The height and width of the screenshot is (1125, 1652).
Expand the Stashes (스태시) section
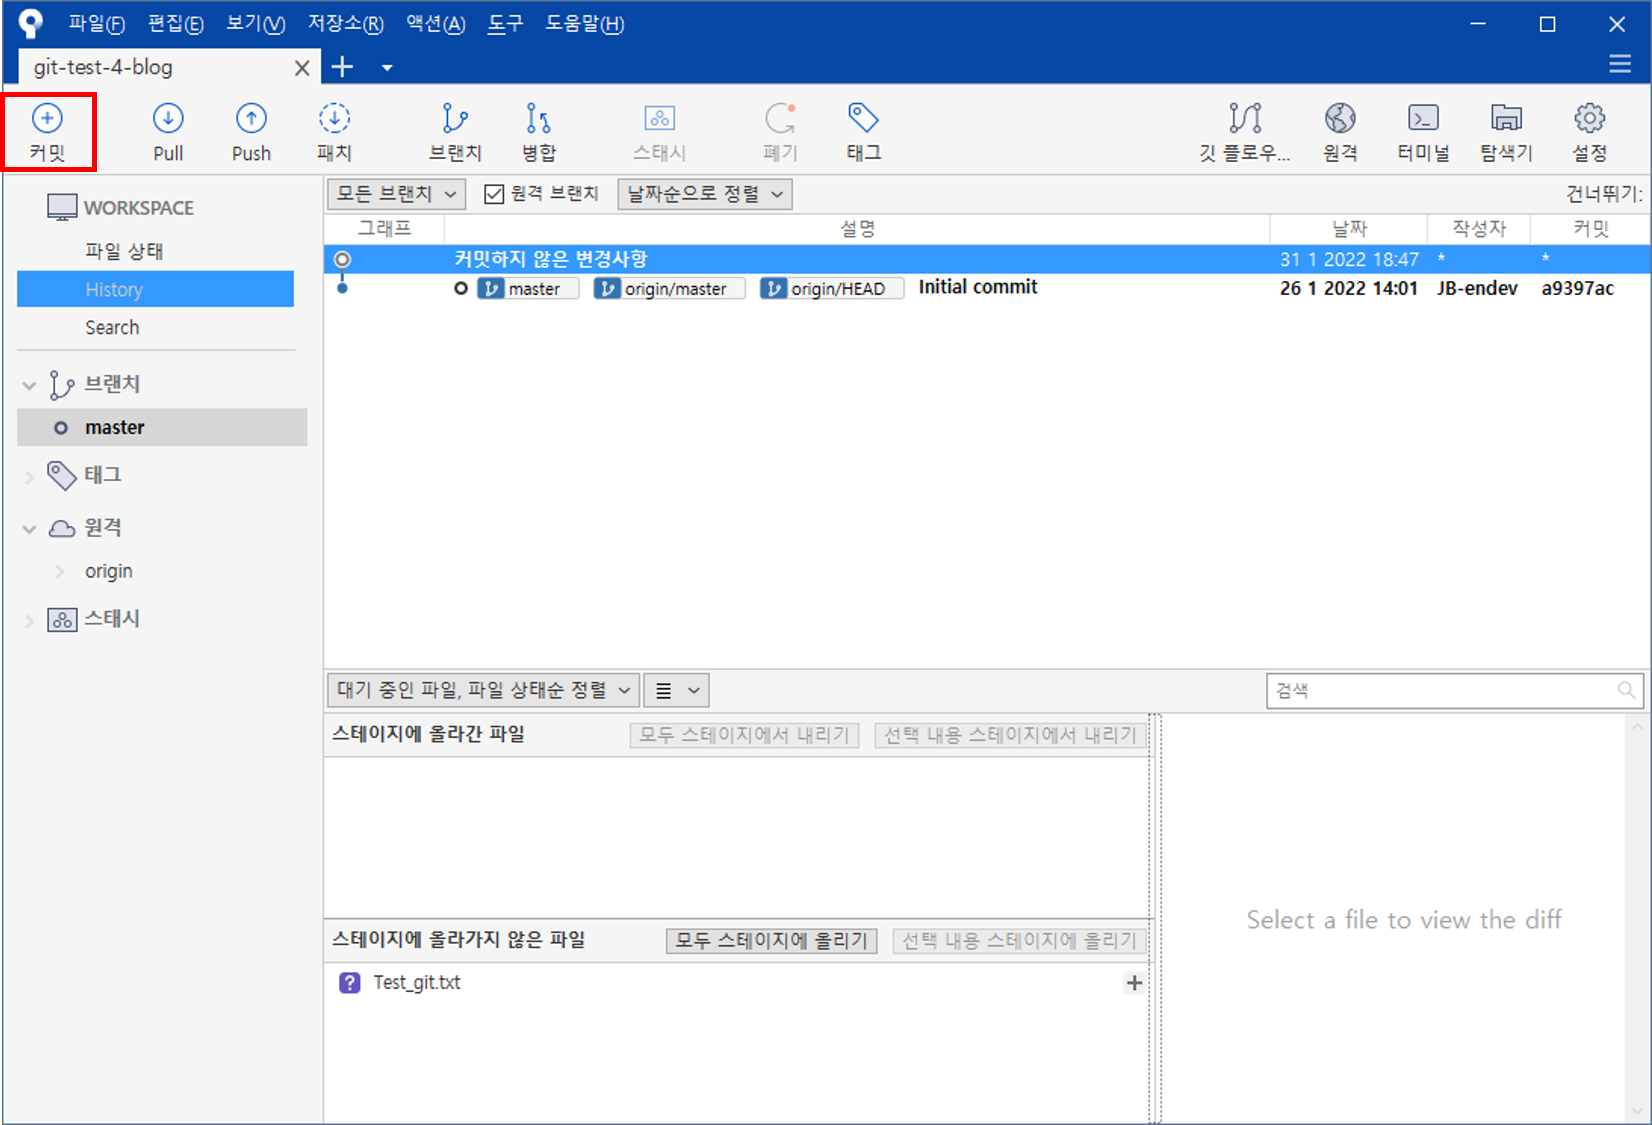point(29,621)
